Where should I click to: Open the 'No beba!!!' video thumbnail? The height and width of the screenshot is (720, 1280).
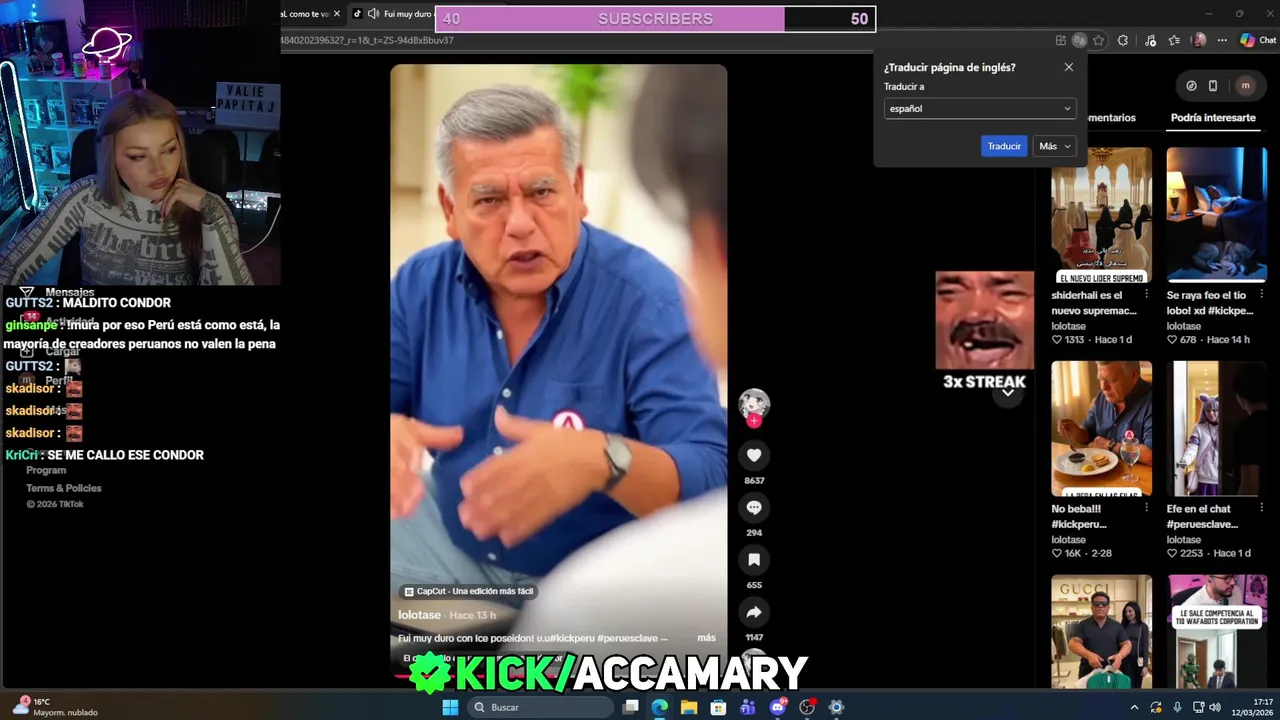click(1101, 429)
